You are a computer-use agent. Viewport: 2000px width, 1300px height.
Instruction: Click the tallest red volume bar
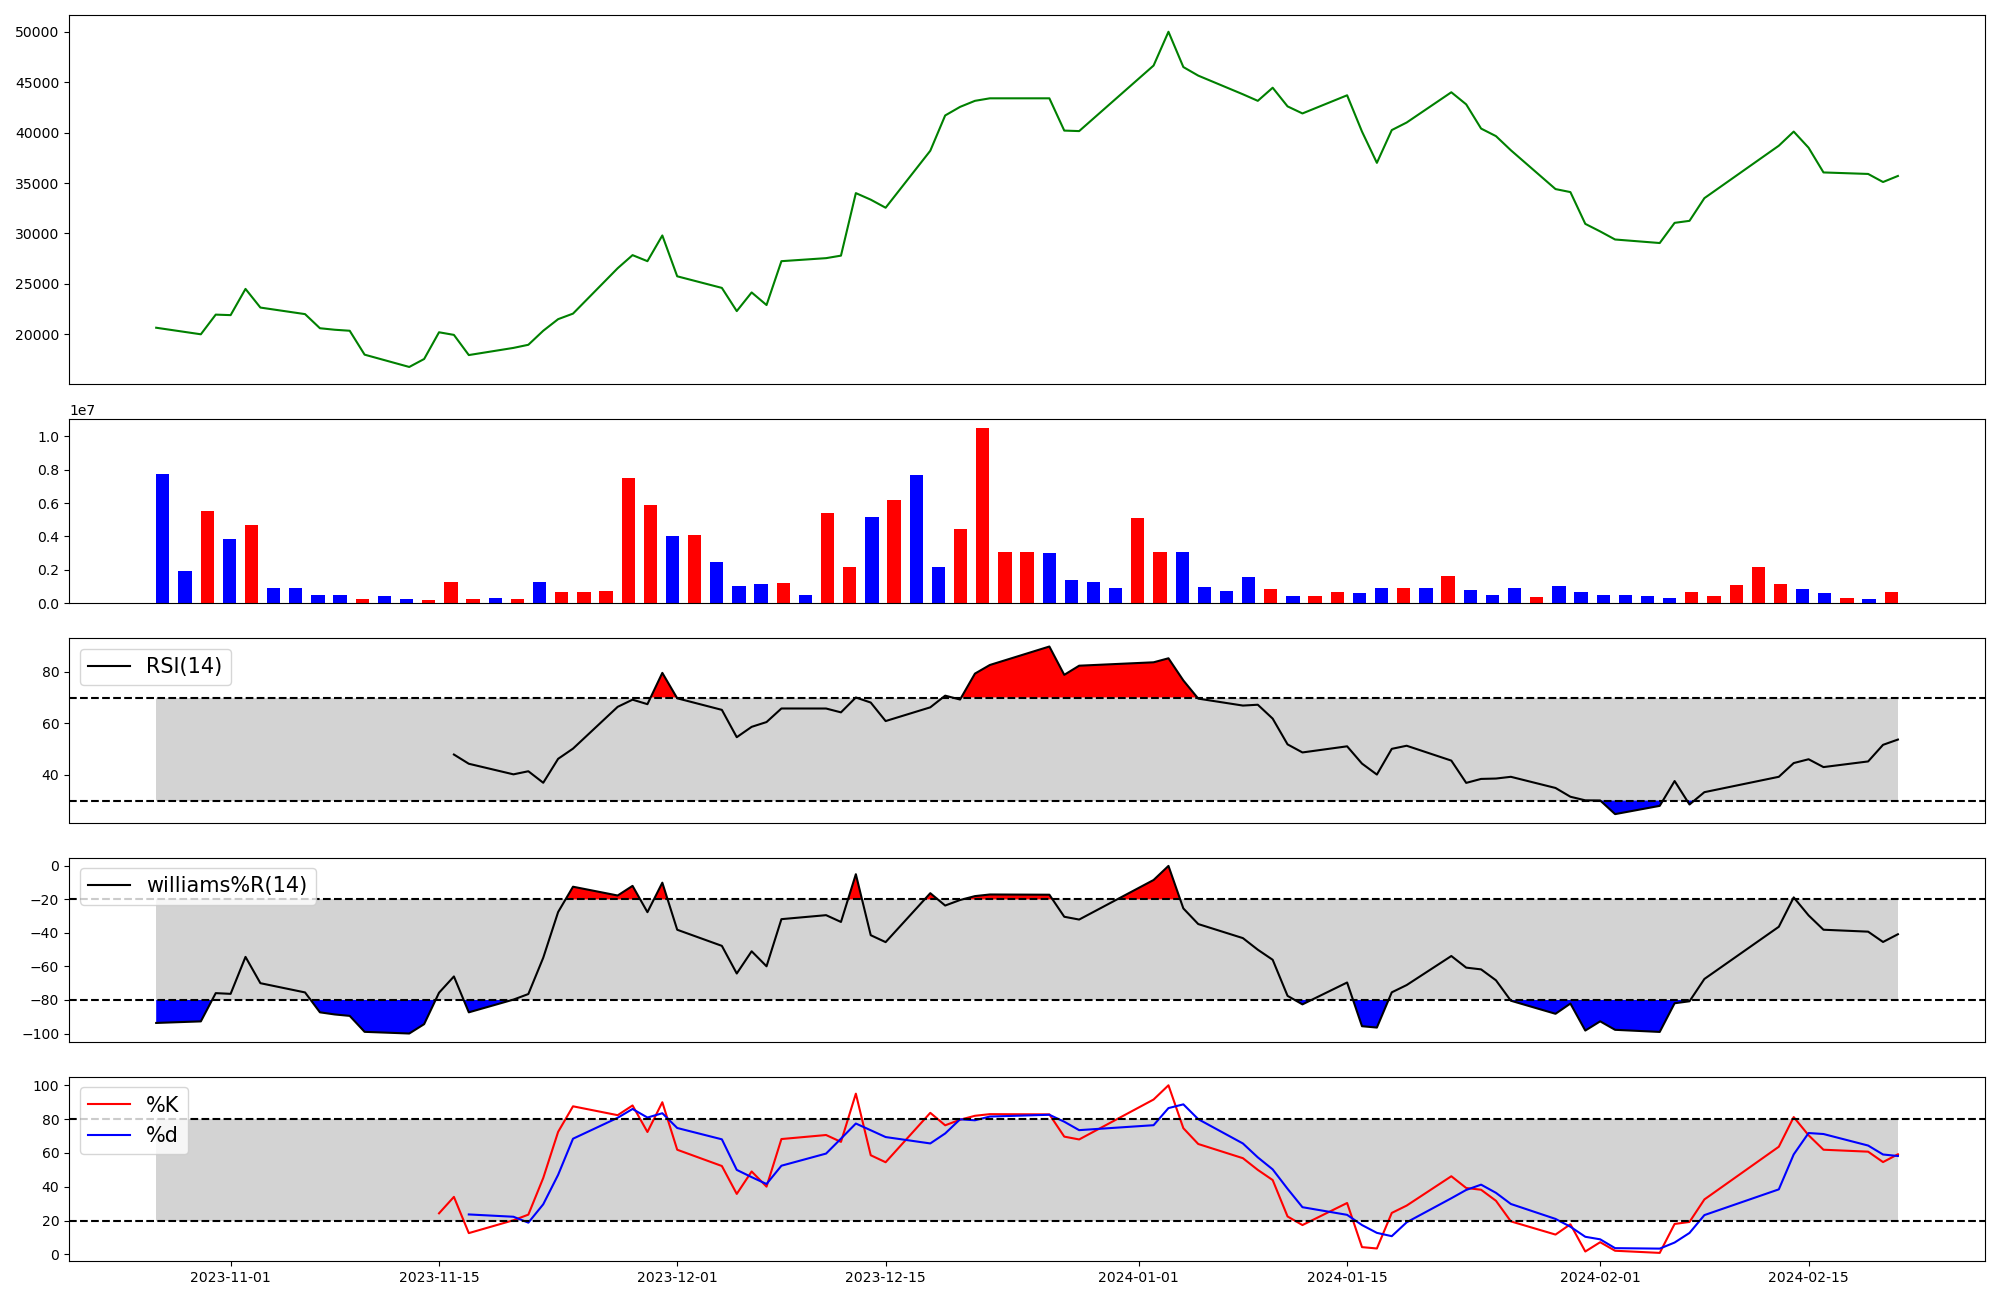(x=983, y=516)
